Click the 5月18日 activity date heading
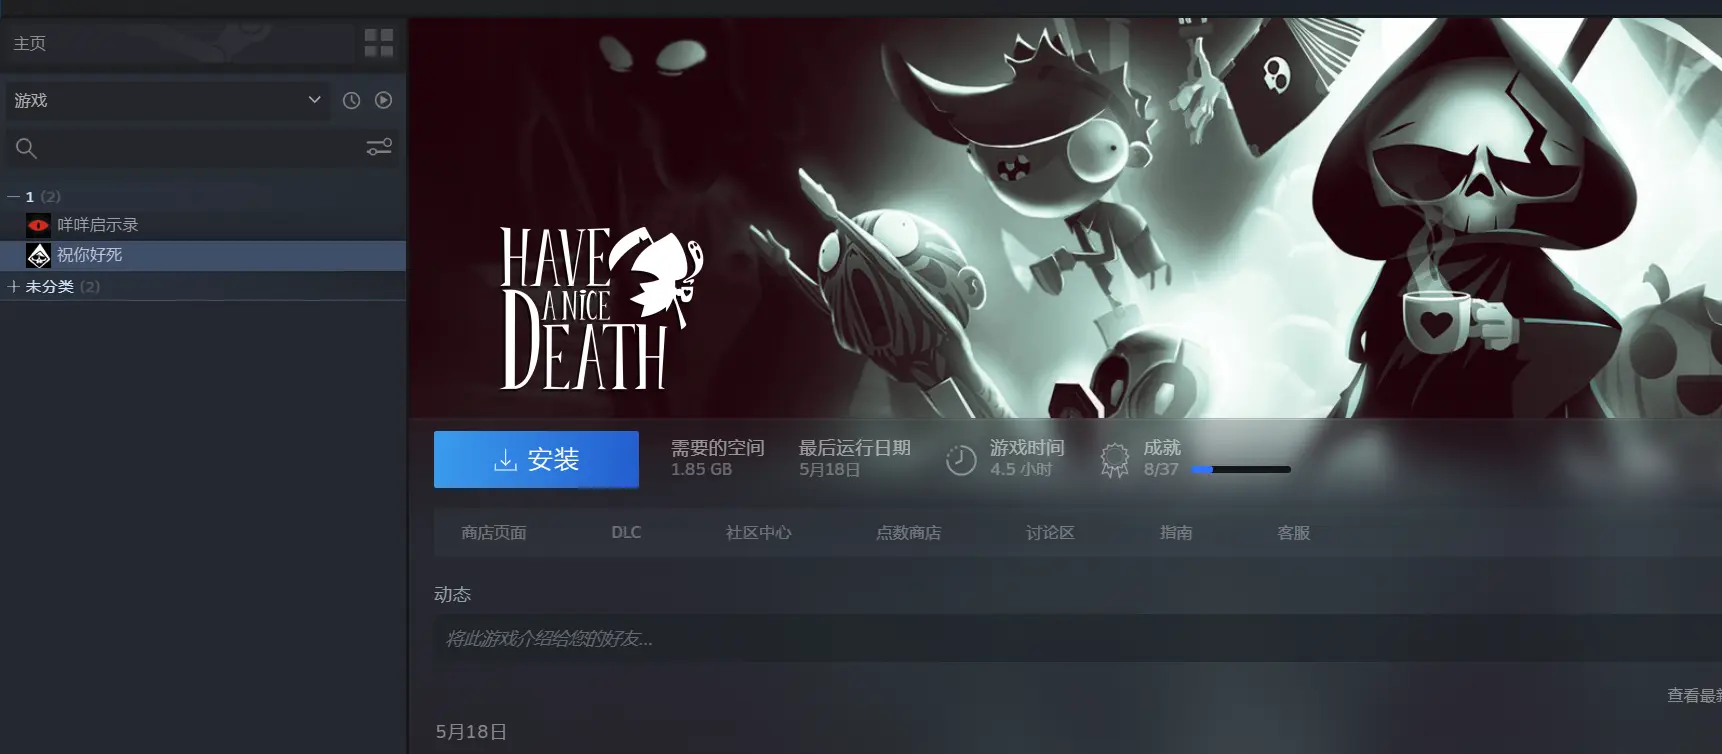The image size is (1722, 754). [x=471, y=732]
